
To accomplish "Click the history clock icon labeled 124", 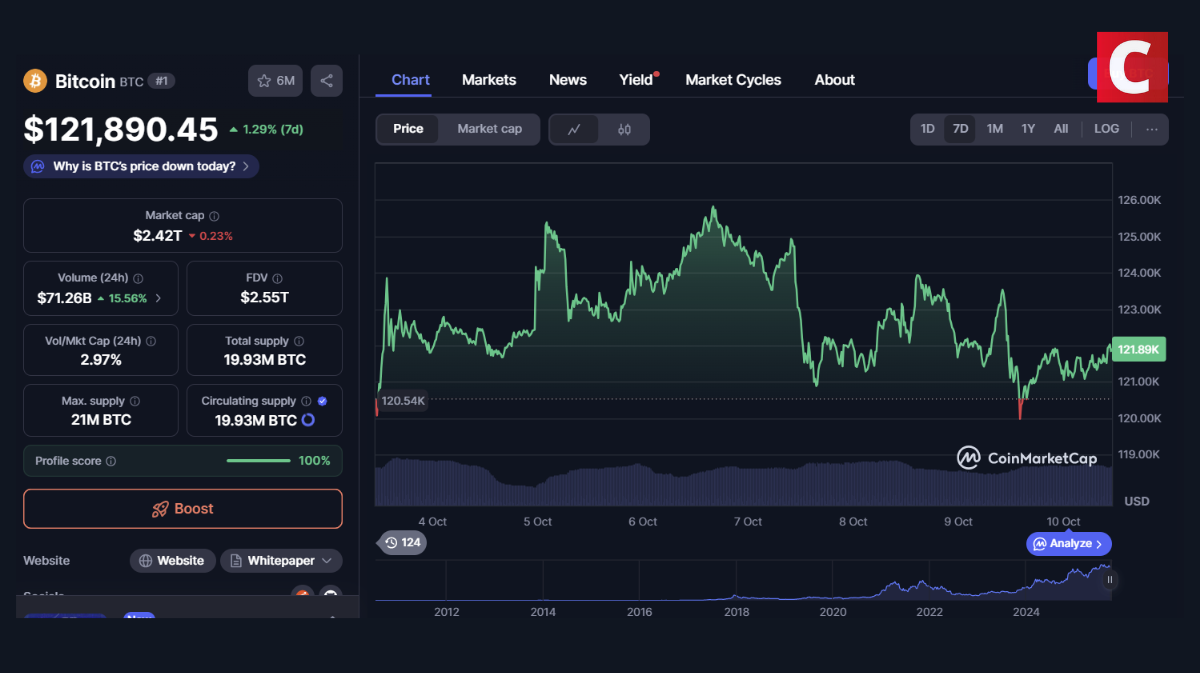I will (x=400, y=543).
